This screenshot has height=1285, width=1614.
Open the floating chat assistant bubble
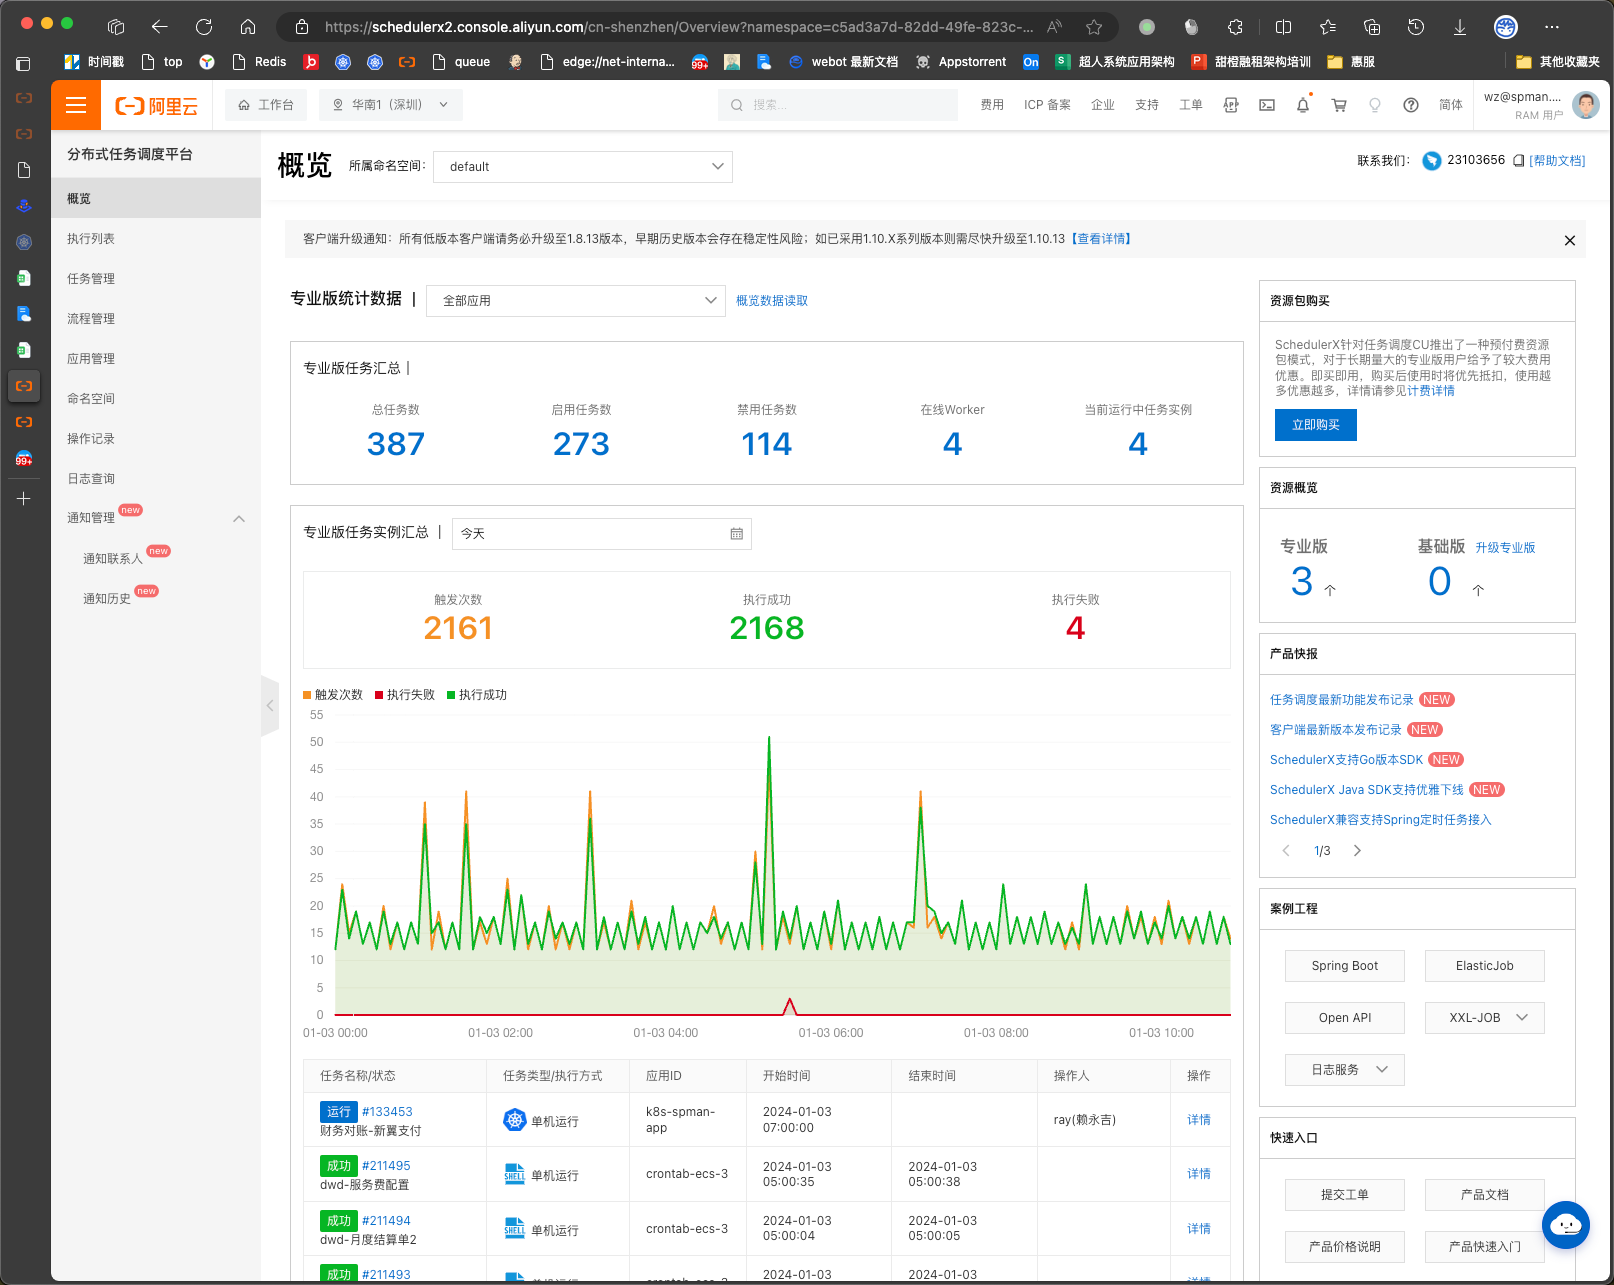(x=1566, y=1224)
